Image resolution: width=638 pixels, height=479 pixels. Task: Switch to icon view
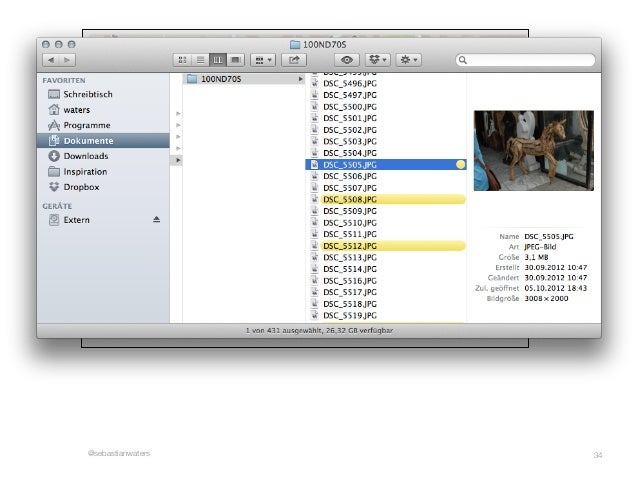pos(182,60)
